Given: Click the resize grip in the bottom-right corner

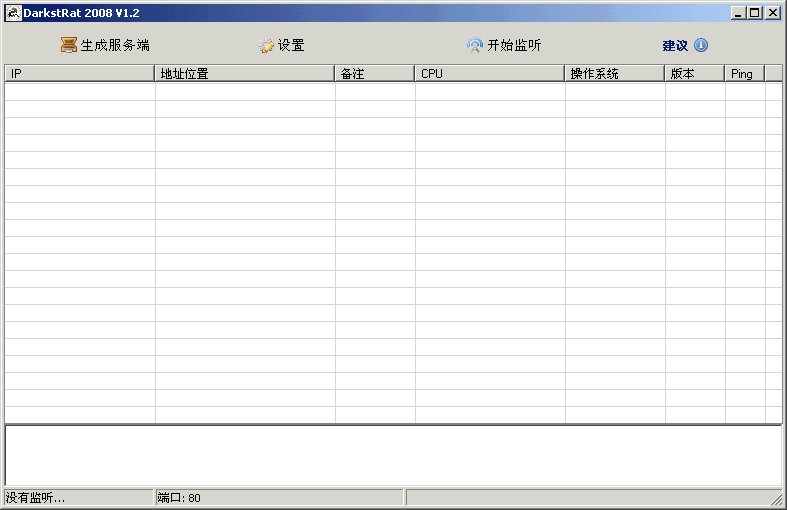Looking at the screenshot, I should (776, 498).
